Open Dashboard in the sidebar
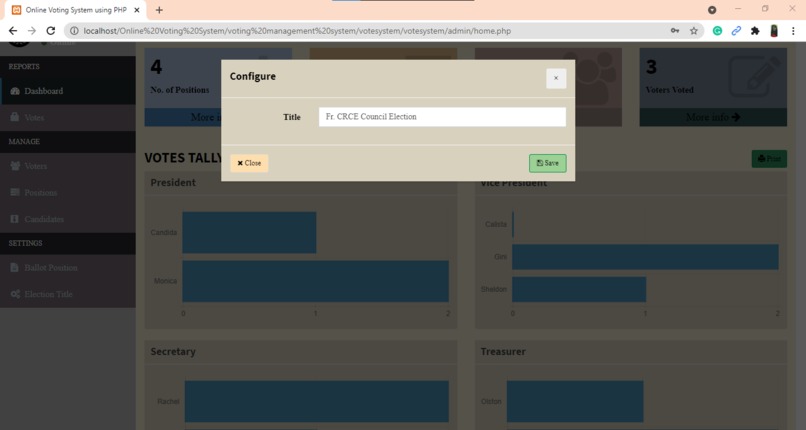 click(x=68, y=91)
